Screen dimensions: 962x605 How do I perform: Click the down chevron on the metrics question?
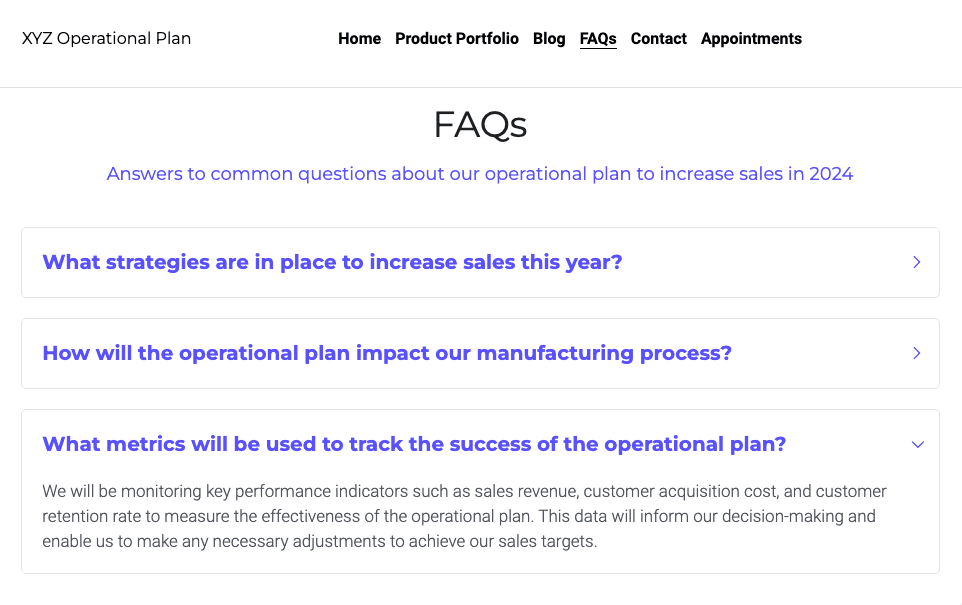918,444
